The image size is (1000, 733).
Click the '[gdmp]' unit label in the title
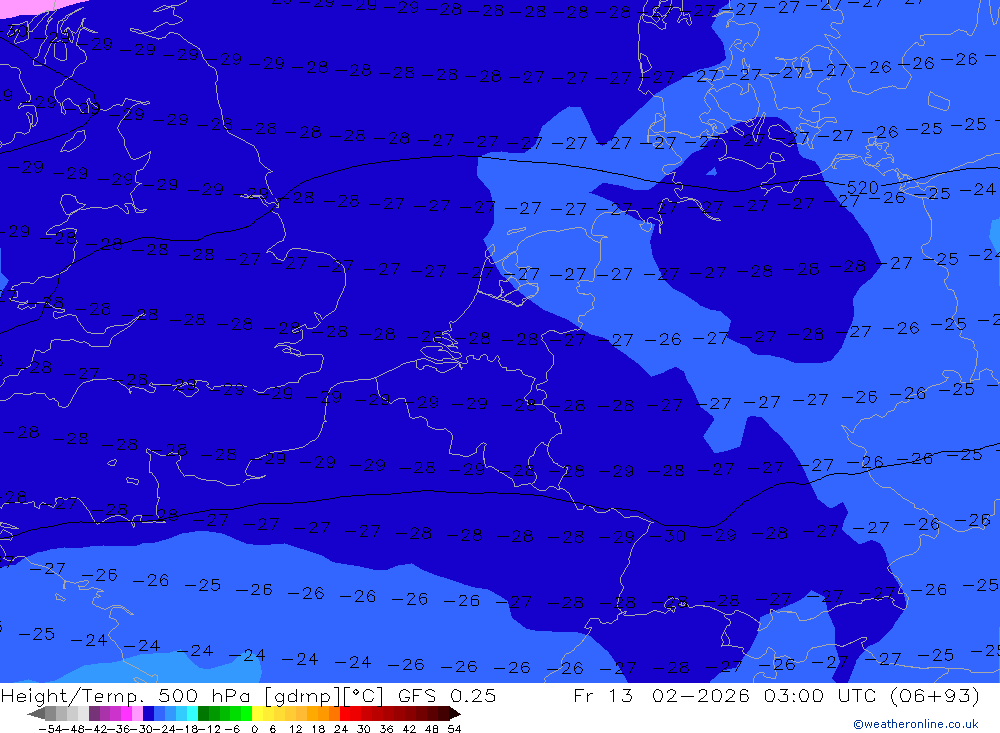(303, 695)
